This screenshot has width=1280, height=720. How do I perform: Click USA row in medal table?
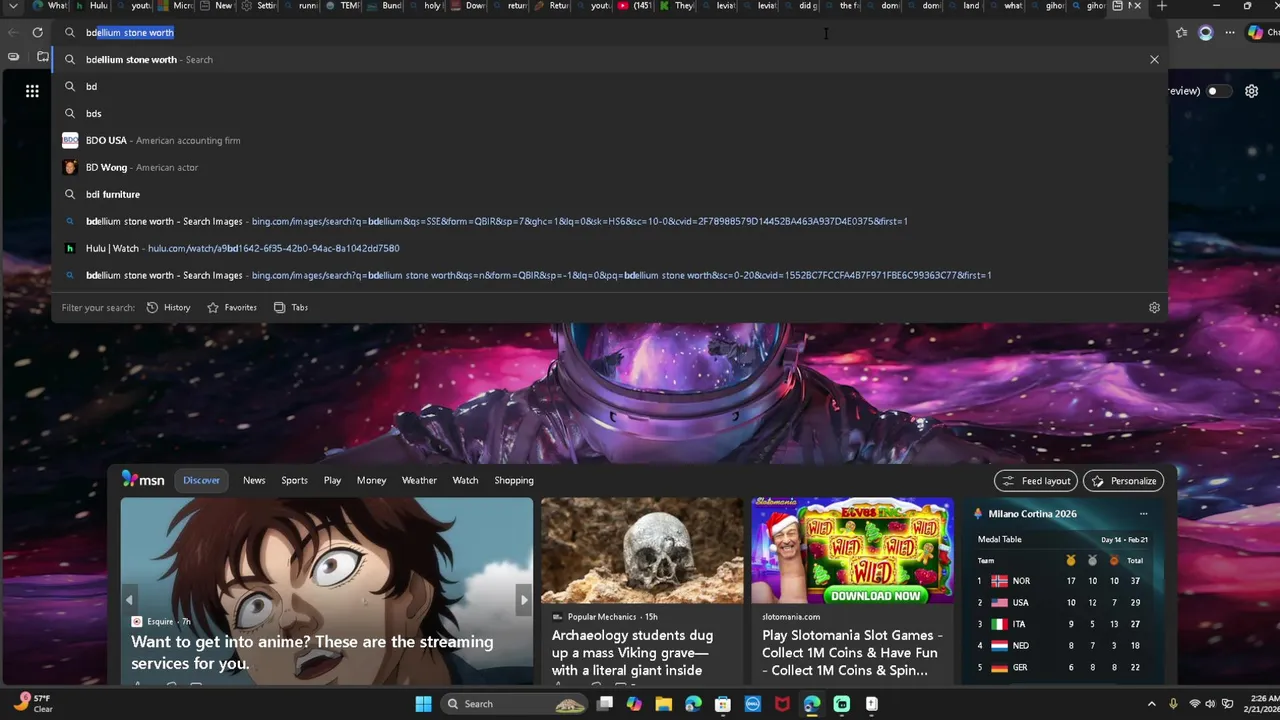click(x=1061, y=602)
